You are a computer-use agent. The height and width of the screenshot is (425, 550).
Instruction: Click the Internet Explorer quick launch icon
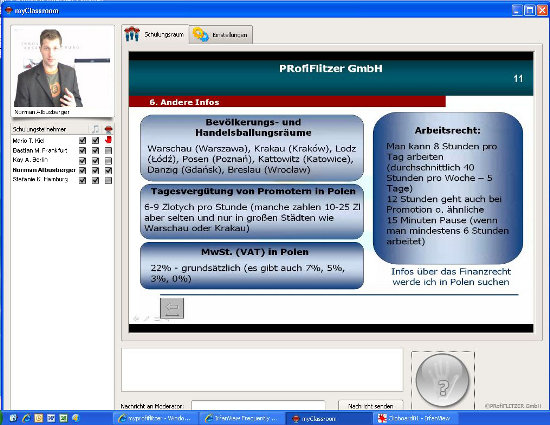26,418
